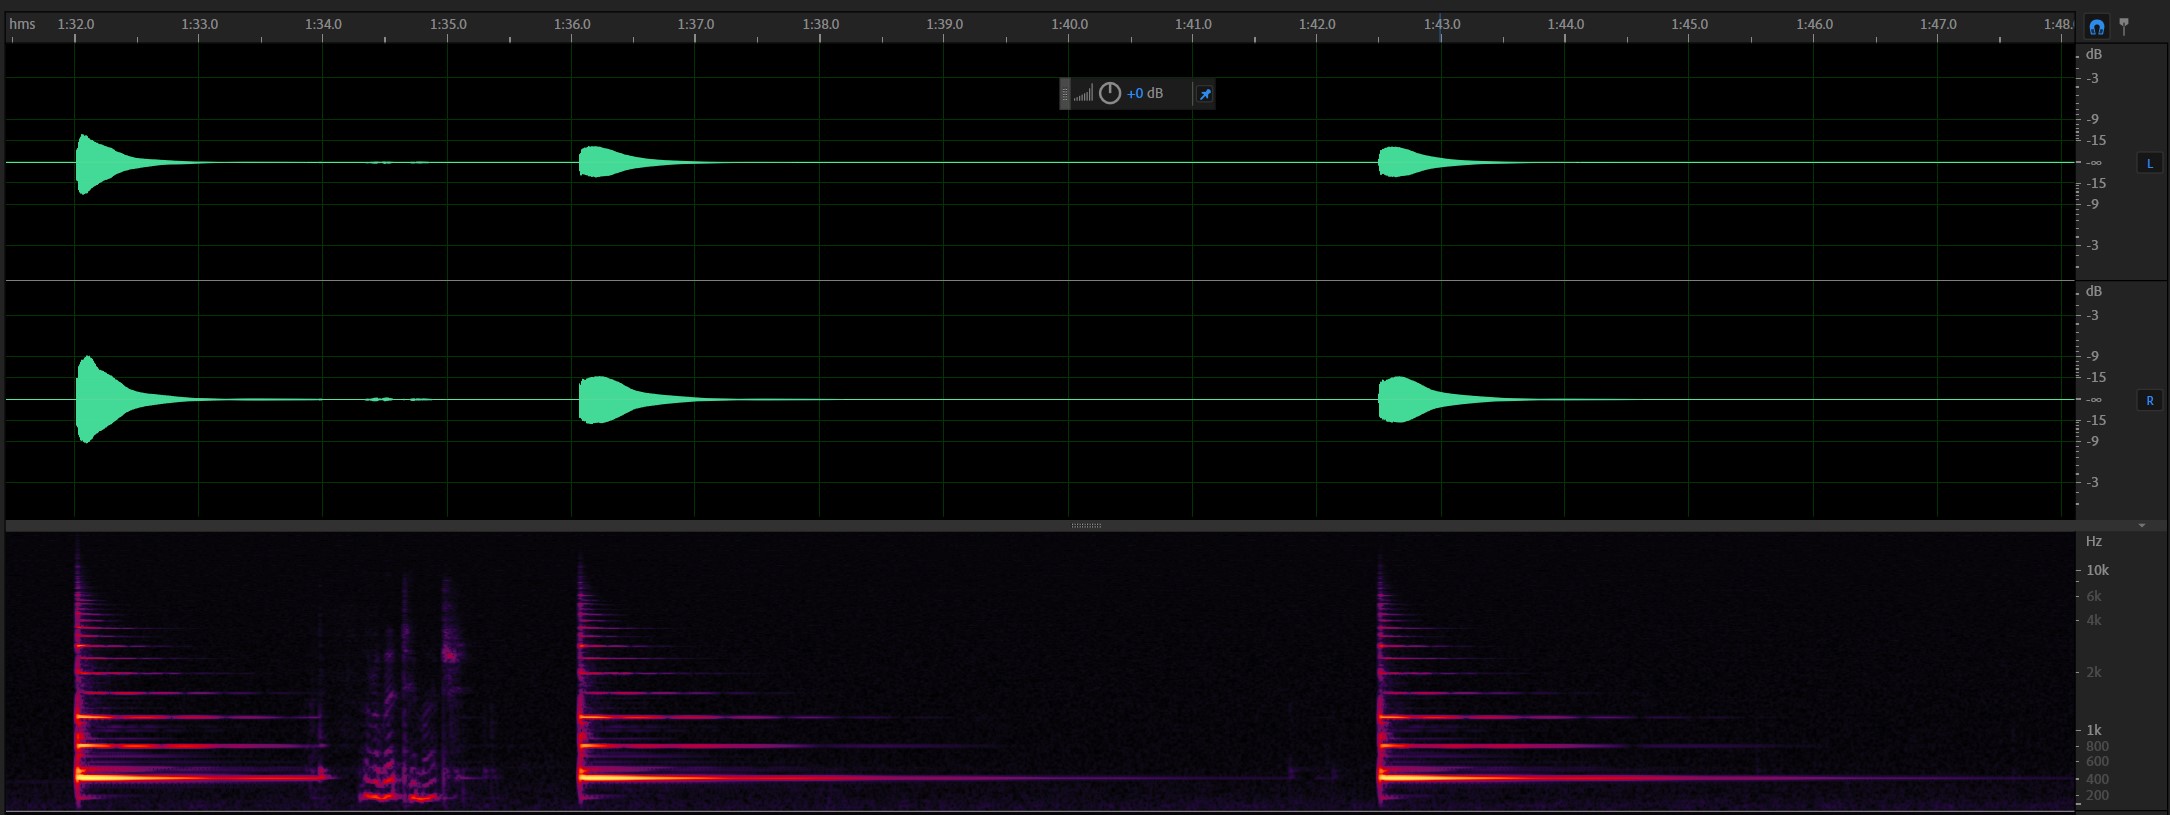The image size is (2170, 815).
Task: Click the waveform-spectrogram divider handle
Action: pos(1086,525)
